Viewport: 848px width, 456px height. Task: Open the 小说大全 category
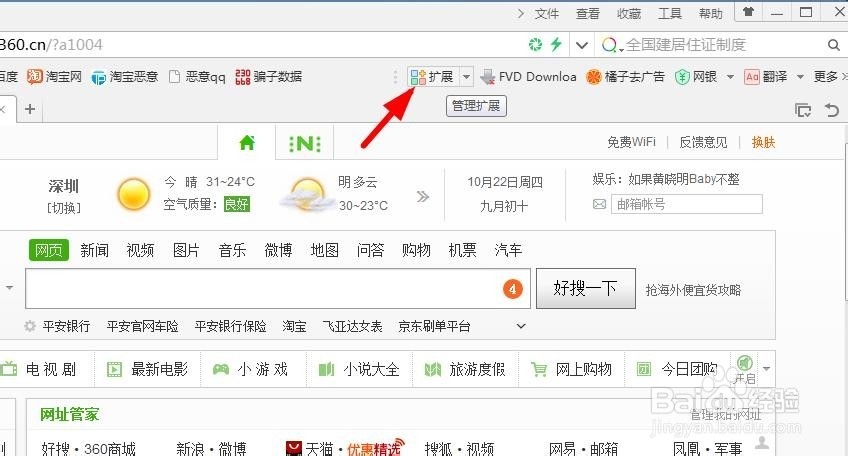[359, 369]
